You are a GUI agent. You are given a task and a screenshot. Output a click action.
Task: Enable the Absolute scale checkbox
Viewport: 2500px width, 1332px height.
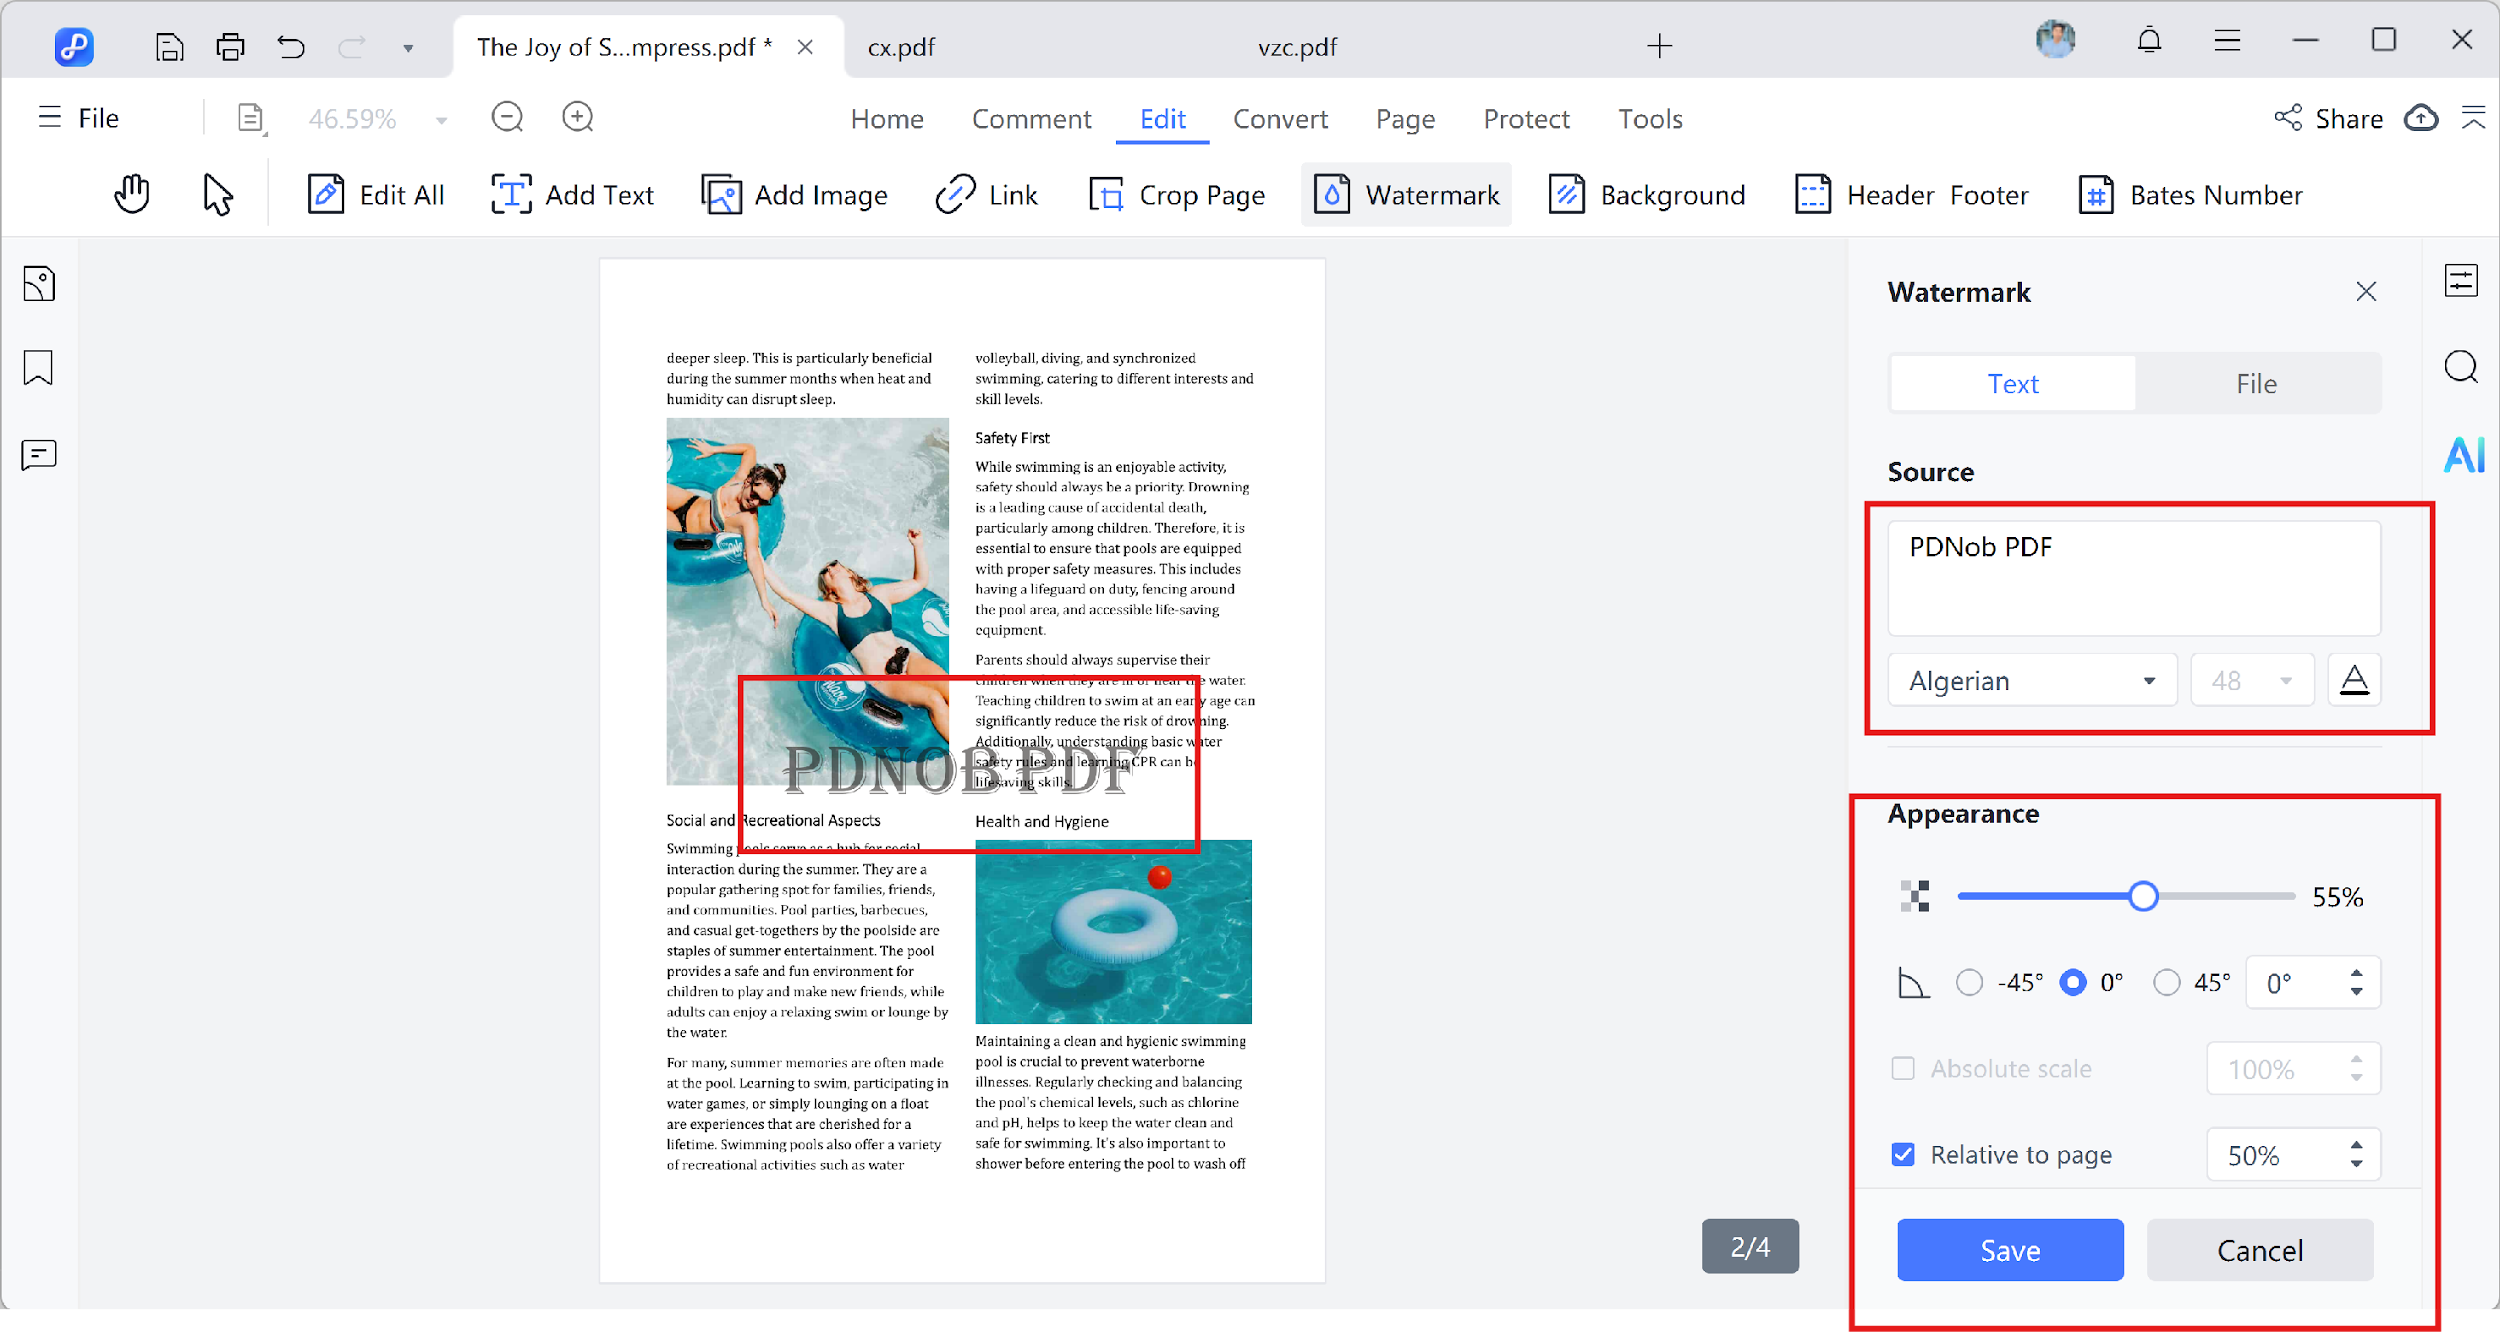tap(1903, 1068)
